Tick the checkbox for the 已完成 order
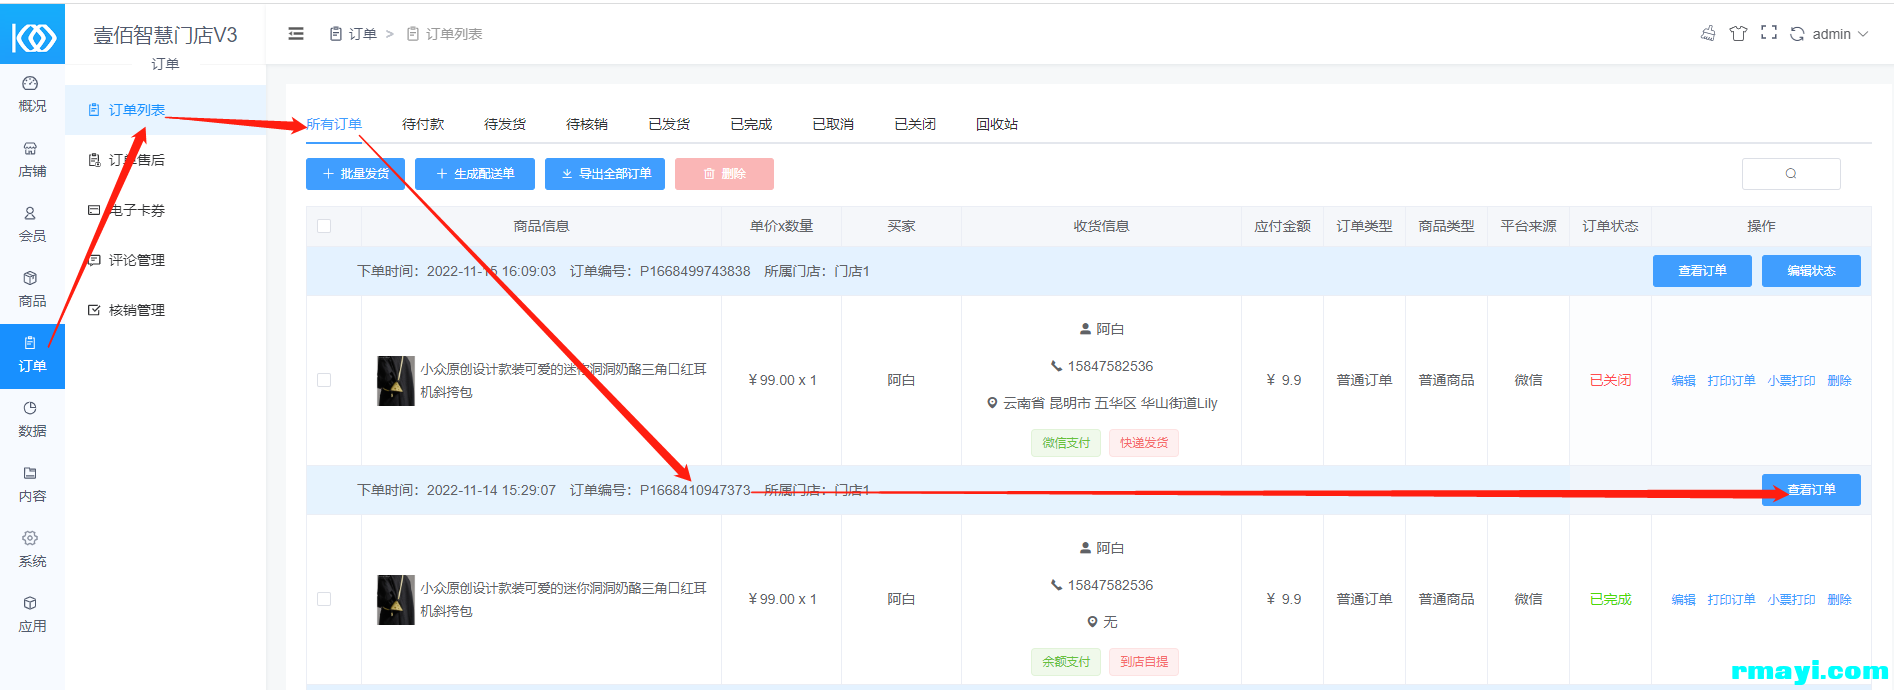 pyautogui.click(x=324, y=599)
